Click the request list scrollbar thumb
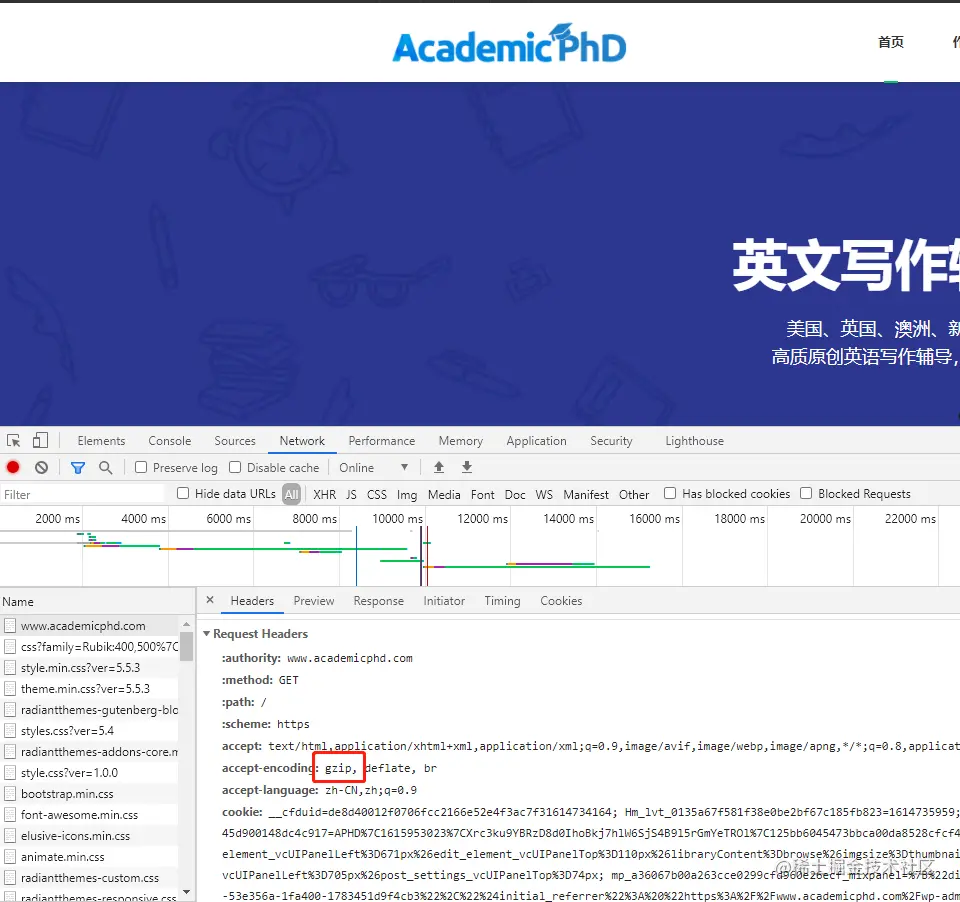This screenshot has width=960, height=902. [187, 646]
